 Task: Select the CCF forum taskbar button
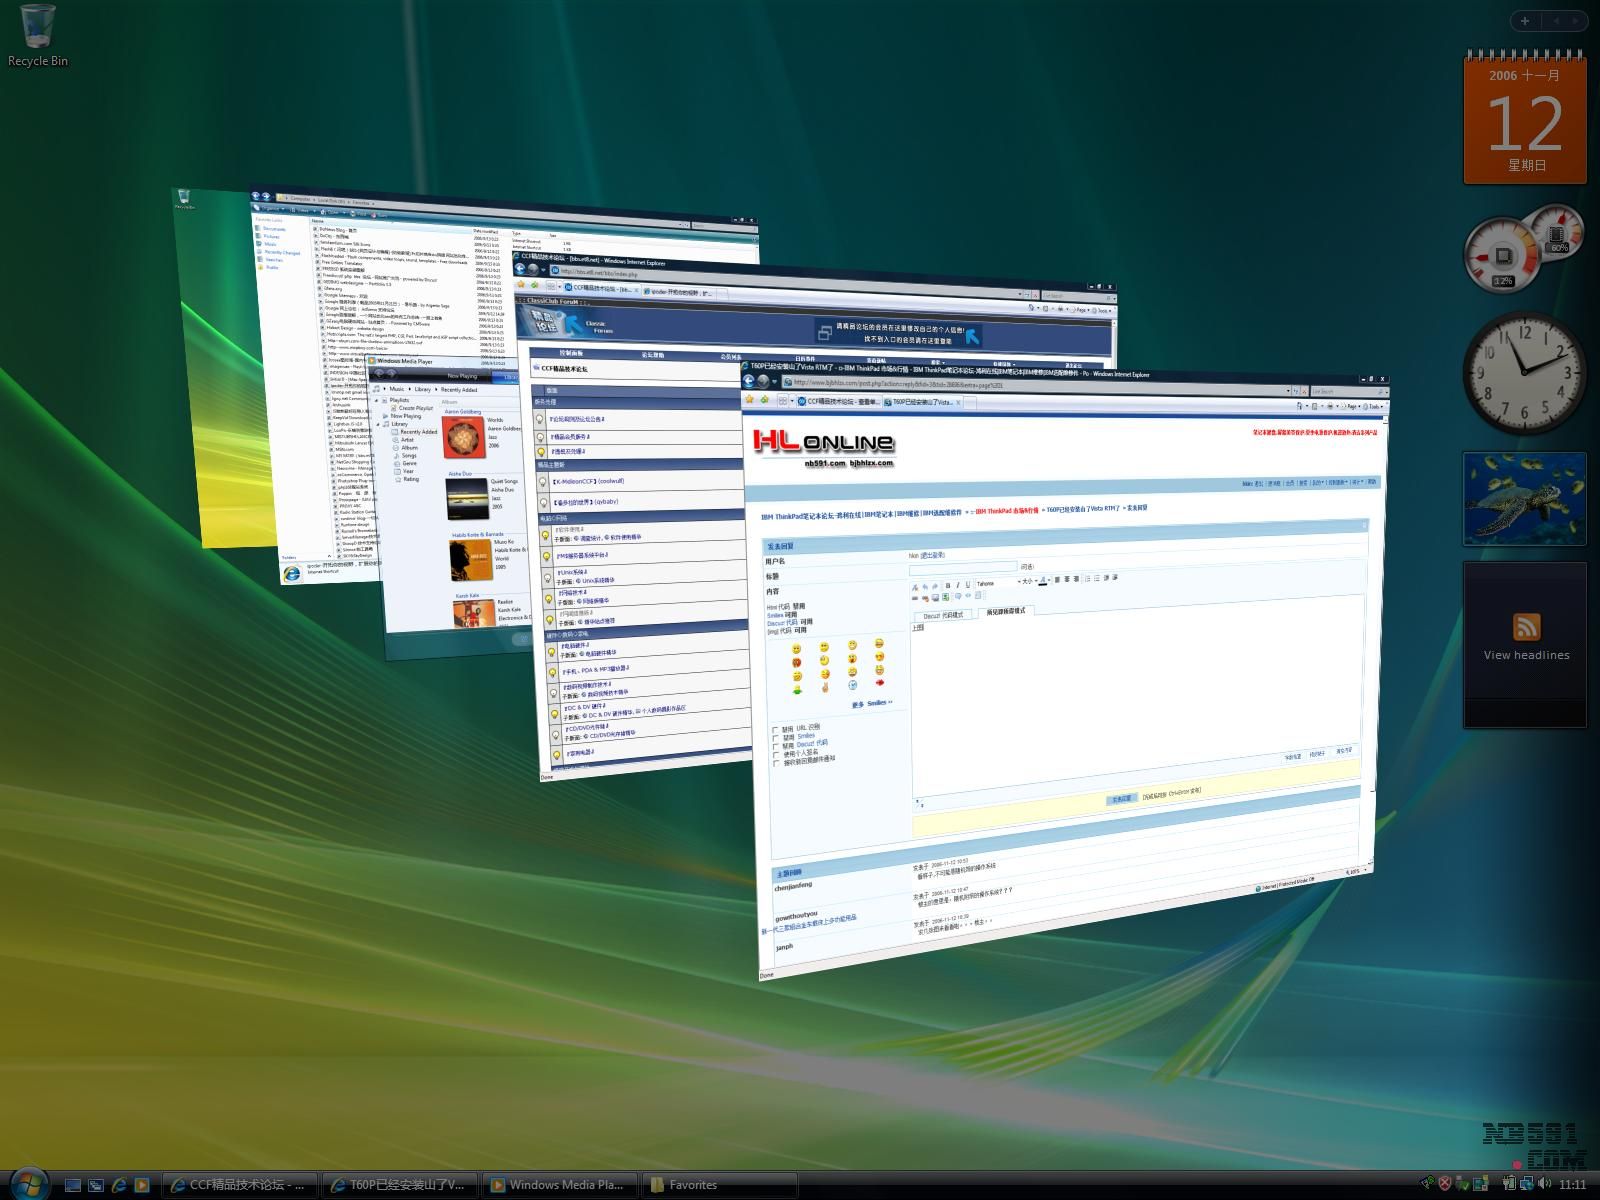coord(240,1185)
